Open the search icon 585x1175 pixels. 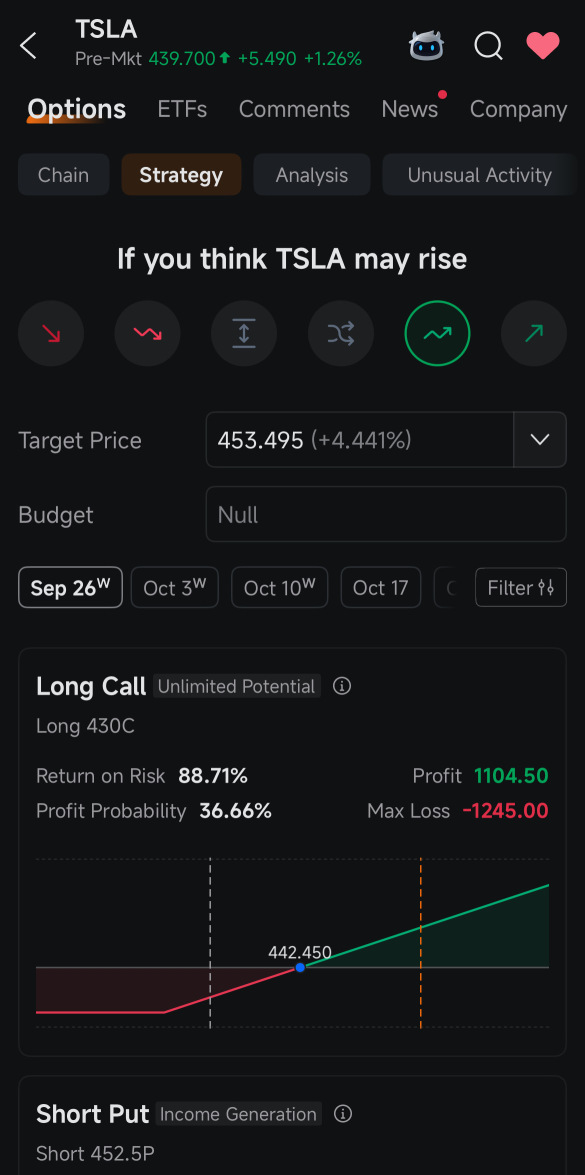(x=488, y=46)
